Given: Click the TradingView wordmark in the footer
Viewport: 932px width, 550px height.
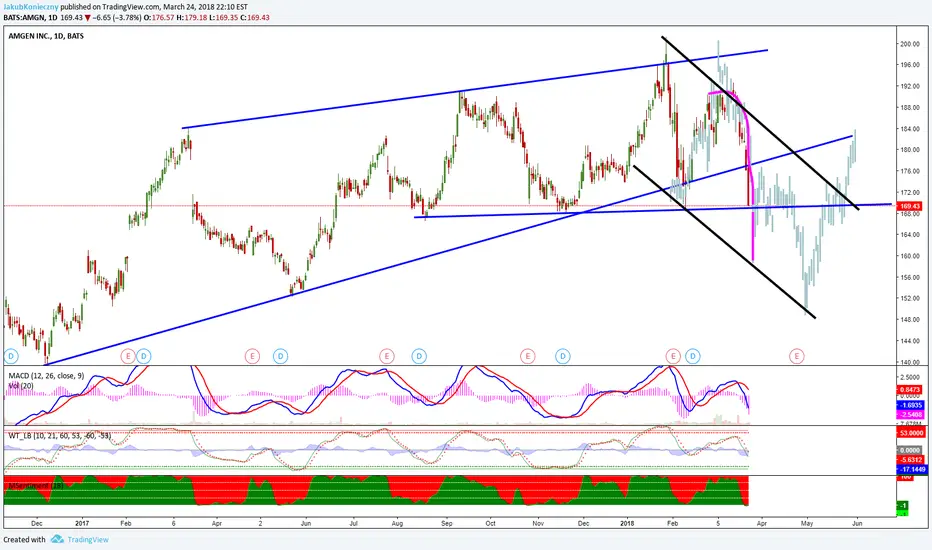Looking at the screenshot, I should tap(88, 540).
